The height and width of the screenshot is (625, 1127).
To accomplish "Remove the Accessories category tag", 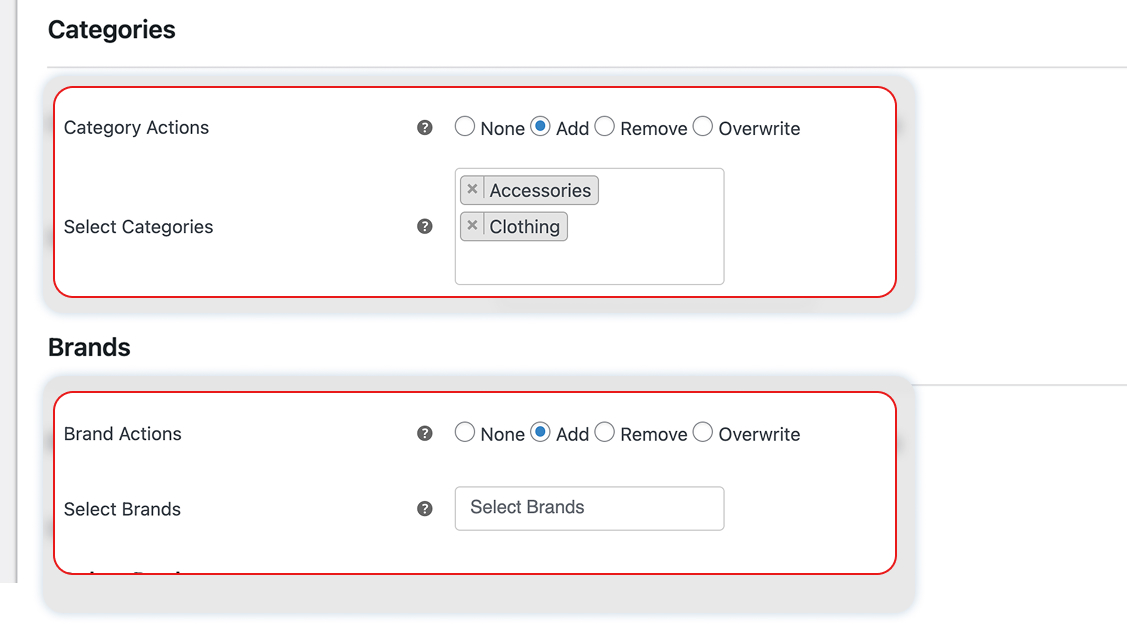I will [472, 189].
